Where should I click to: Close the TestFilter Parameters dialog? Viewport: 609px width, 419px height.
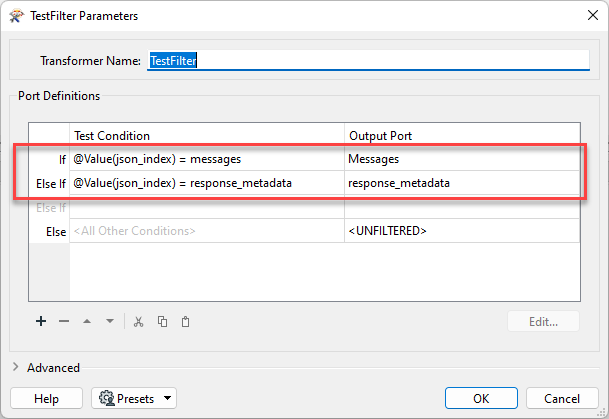(x=593, y=15)
